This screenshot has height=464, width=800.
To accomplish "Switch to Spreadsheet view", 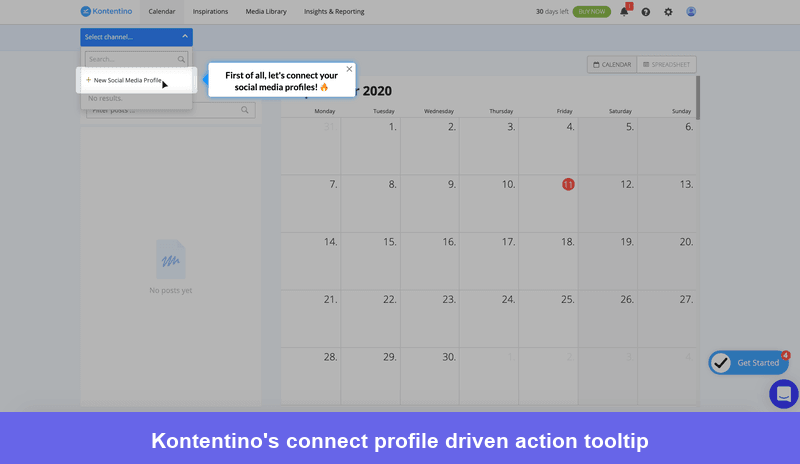I will point(666,65).
